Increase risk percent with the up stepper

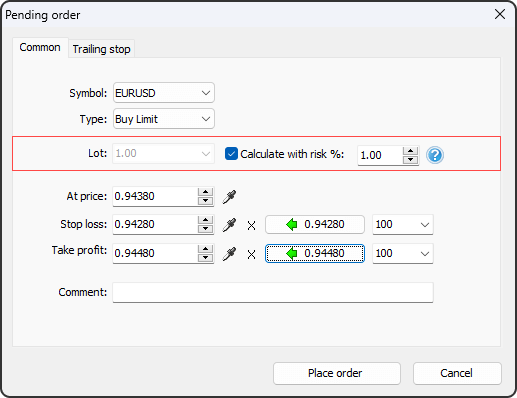[x=410, y=151]
